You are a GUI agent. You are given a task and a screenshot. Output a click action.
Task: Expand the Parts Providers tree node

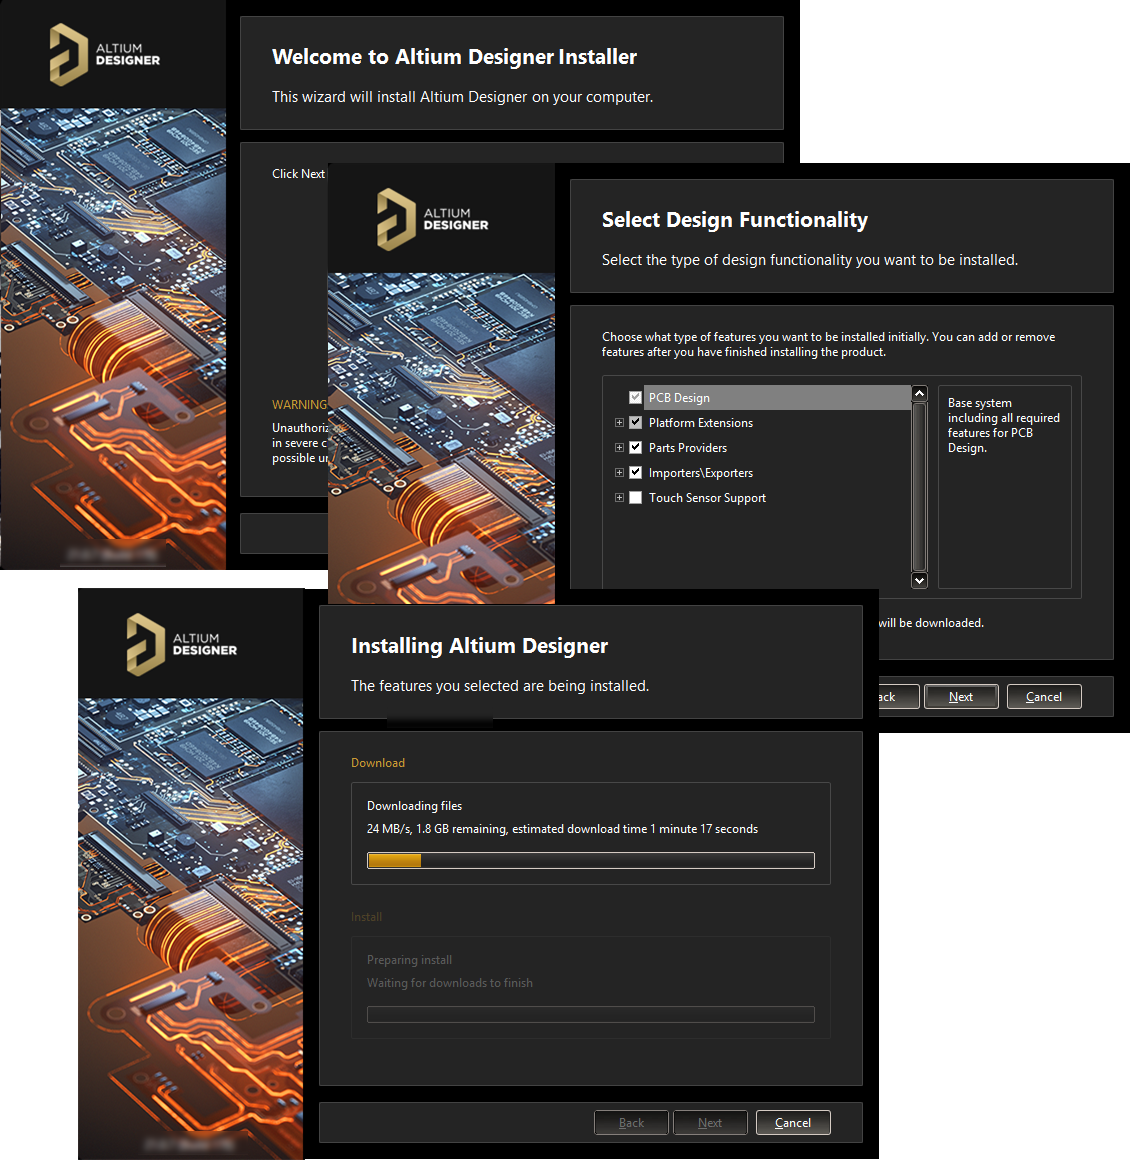click(x=619, y=448)
